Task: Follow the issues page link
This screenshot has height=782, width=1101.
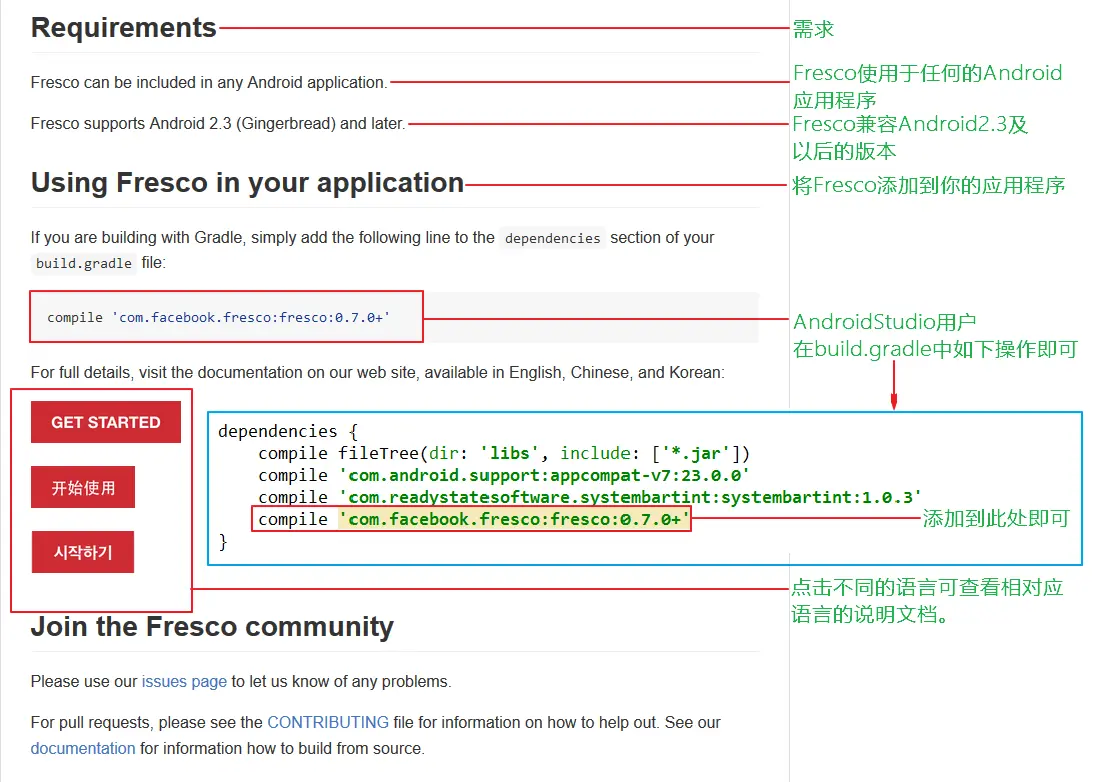Action: point(184,682)
